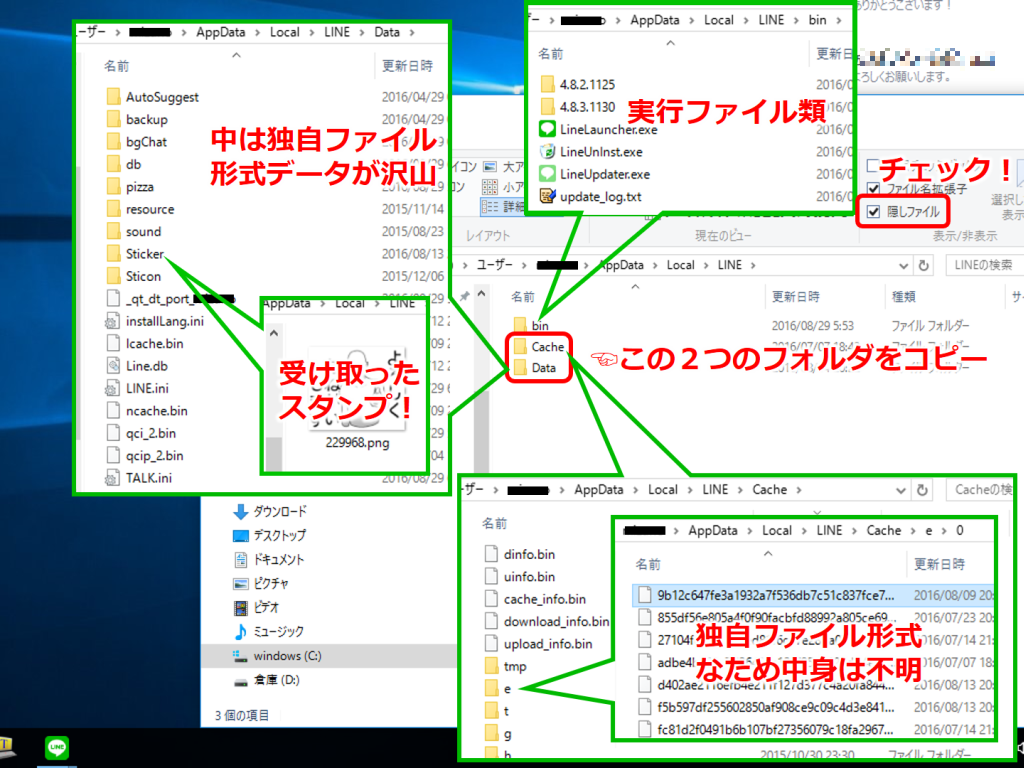Select uinfo.bin in Cache window
The width and height of the screenshot is (1024, 768).
[520, 577]
